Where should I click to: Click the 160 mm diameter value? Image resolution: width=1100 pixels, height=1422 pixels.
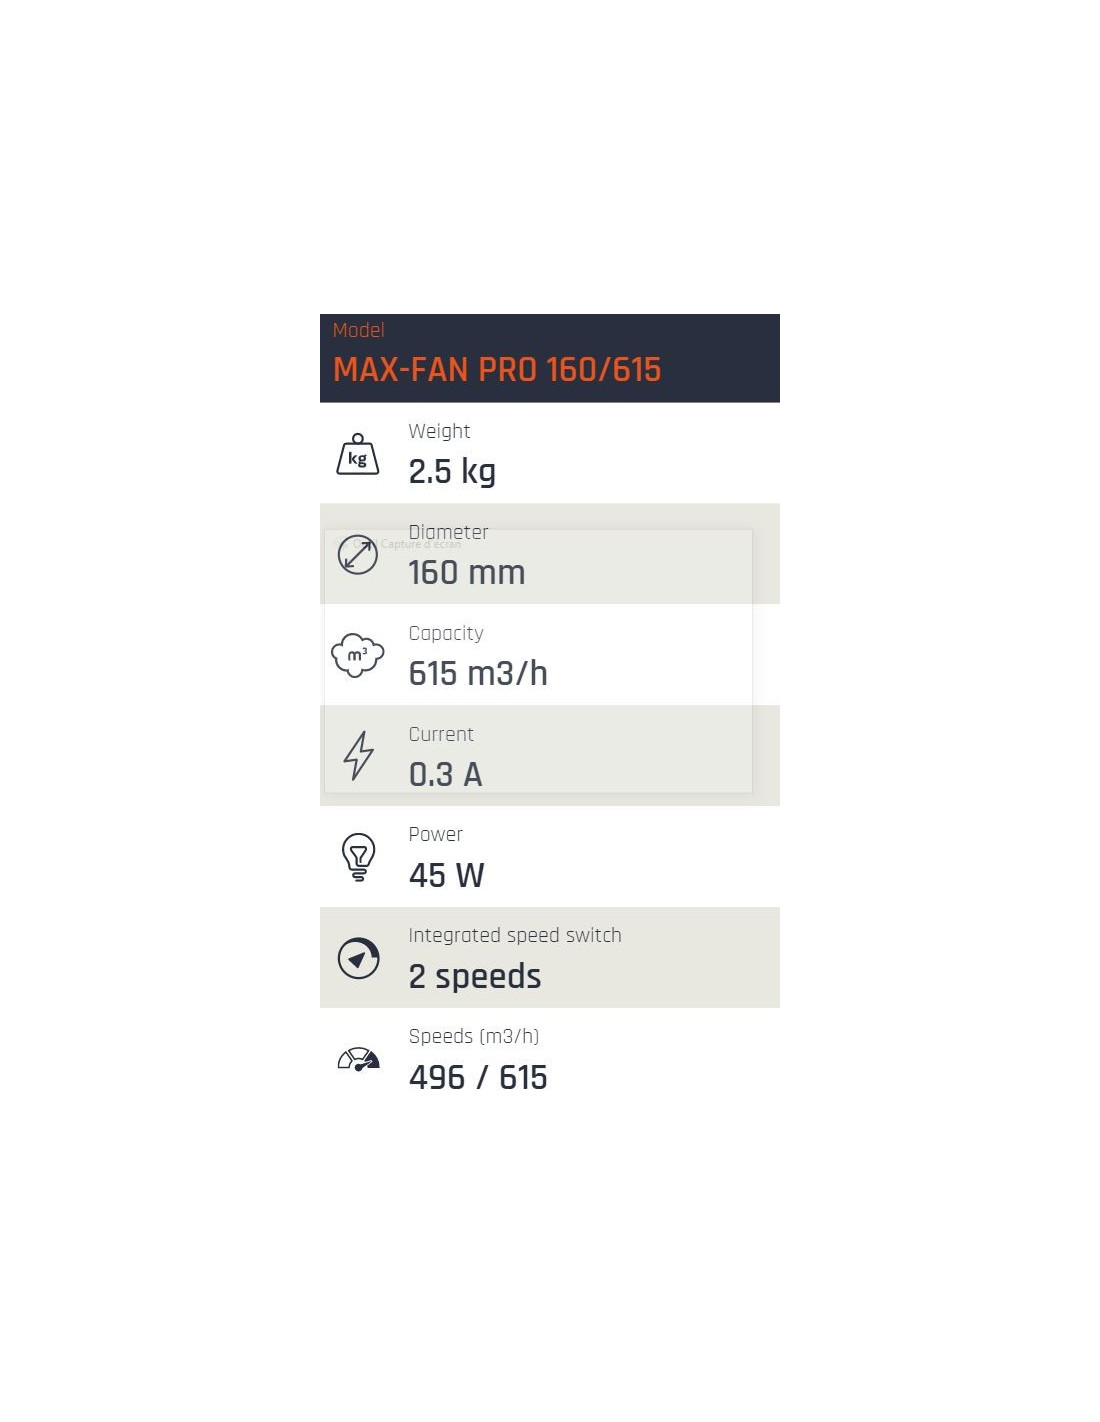[467, 573]
